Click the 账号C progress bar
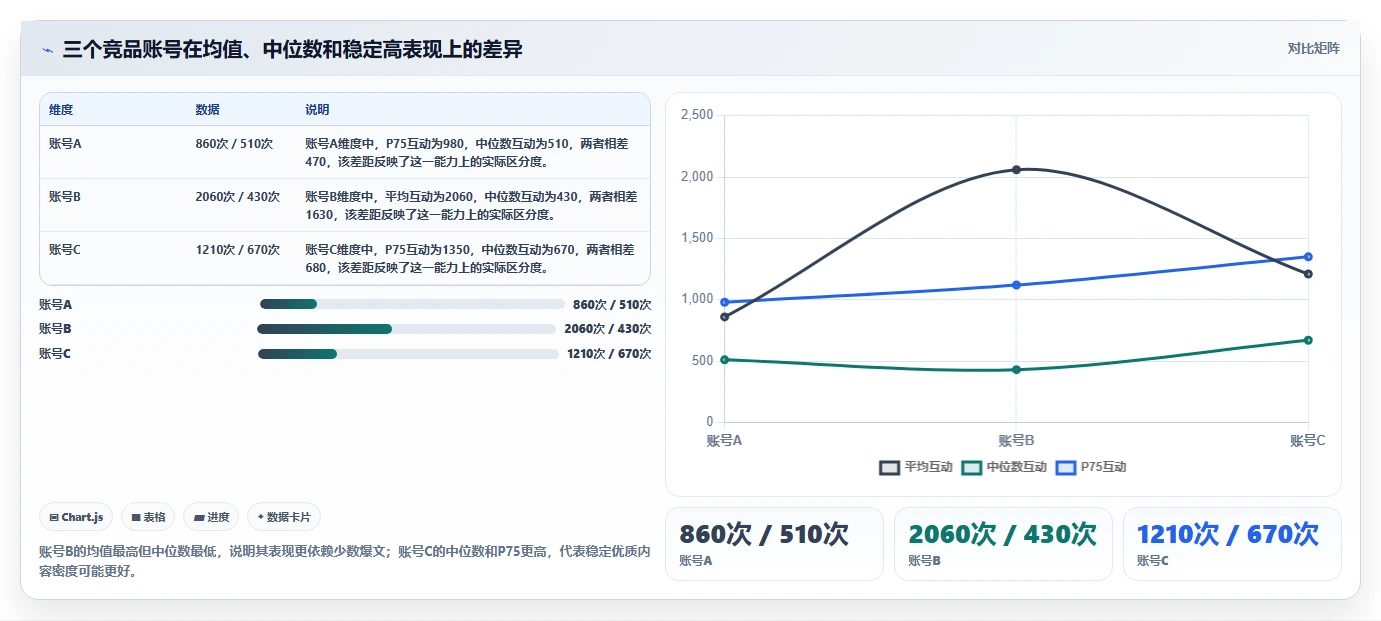This screenshot has height=621, width=1381. [408, 354]
